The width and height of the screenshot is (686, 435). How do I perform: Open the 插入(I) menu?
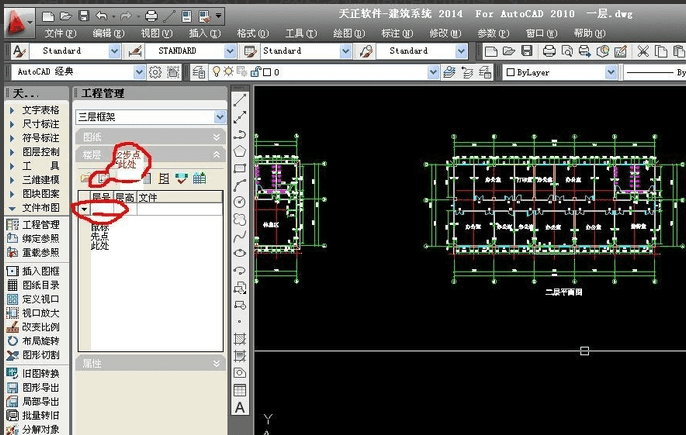click(x=205, y=33)
